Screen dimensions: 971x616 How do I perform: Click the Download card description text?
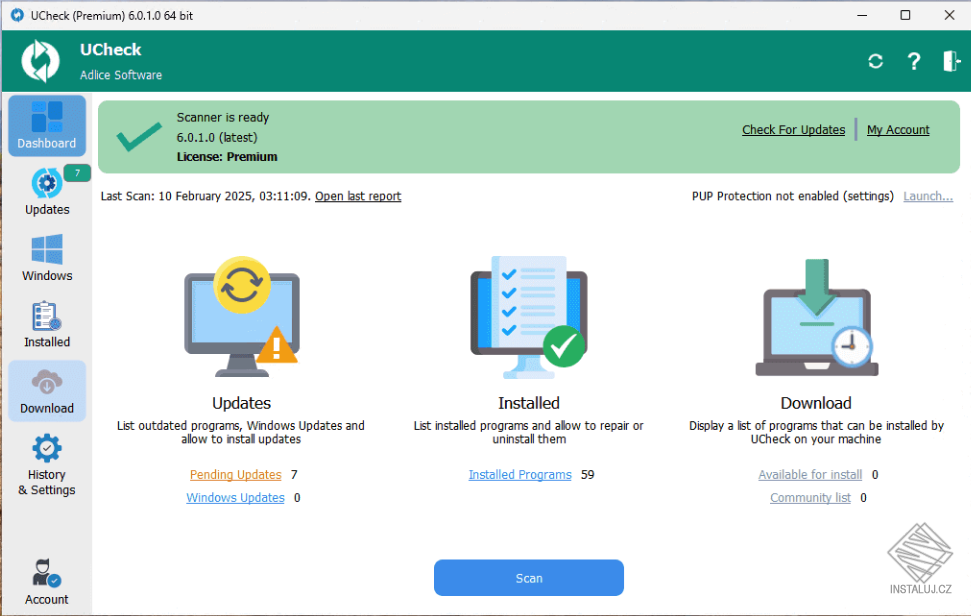coord(816,432)
